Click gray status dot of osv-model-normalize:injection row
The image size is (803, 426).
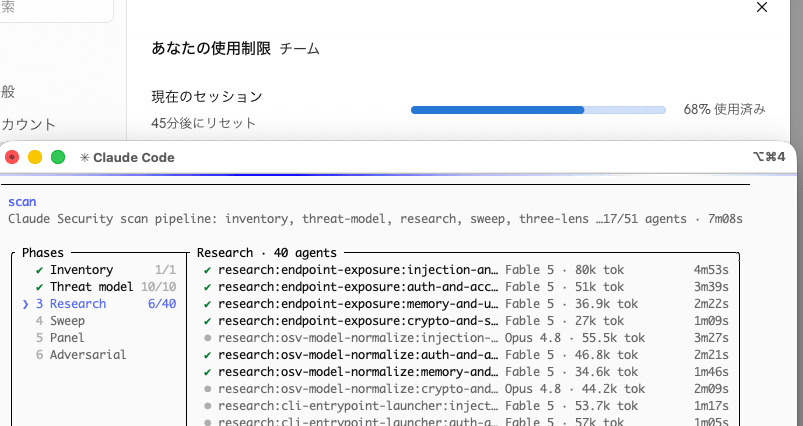(207, 338)
